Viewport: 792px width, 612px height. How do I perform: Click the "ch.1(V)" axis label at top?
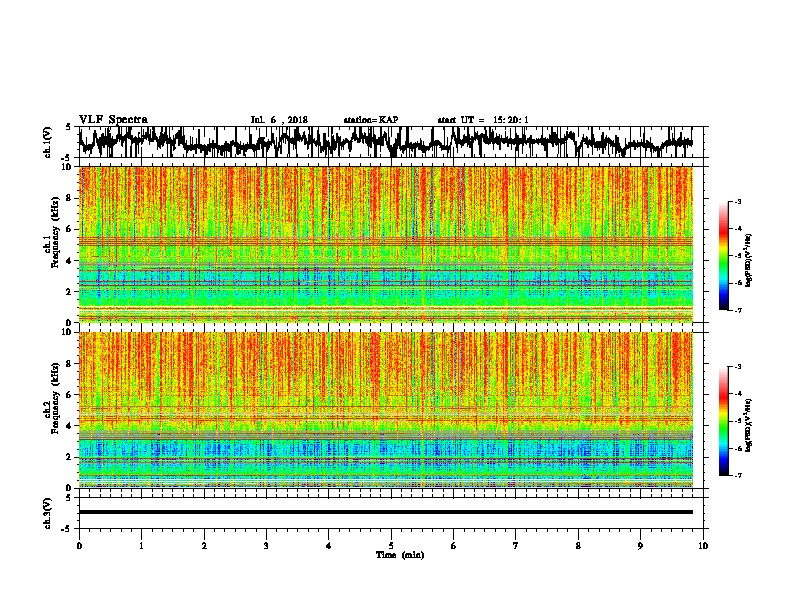click(48, 142)
